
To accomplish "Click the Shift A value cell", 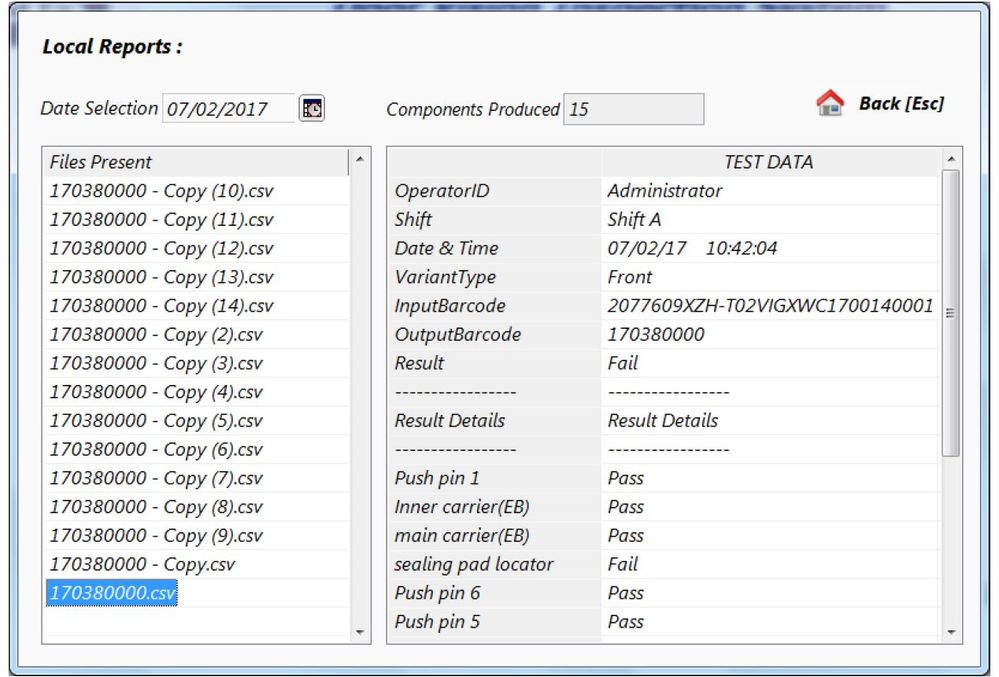I will (x=769, y=220).
